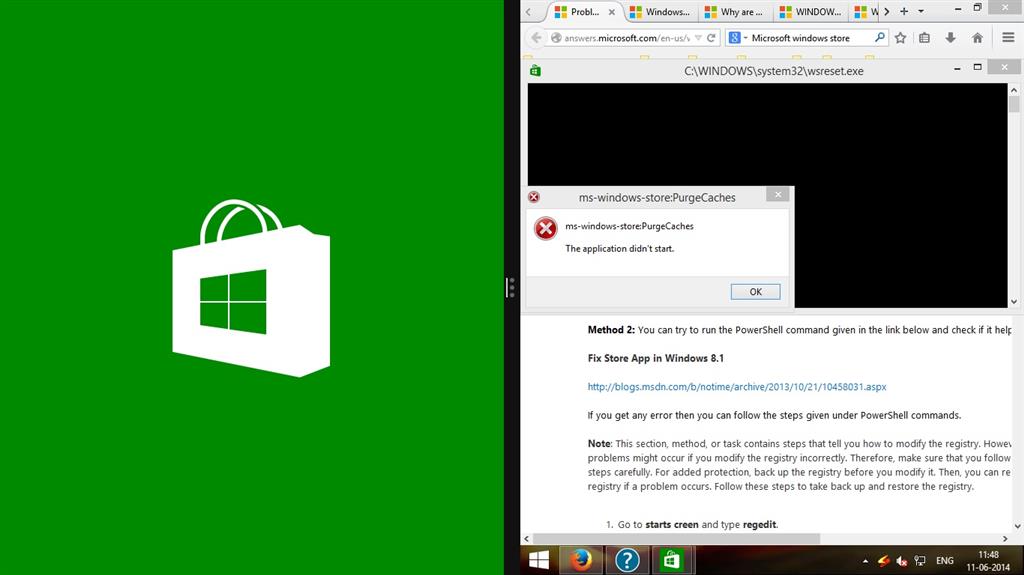1024x575 pixels.
Task: Click the magnifier search icon in search box
Action: pyautogui.click(x=880, y=38)
